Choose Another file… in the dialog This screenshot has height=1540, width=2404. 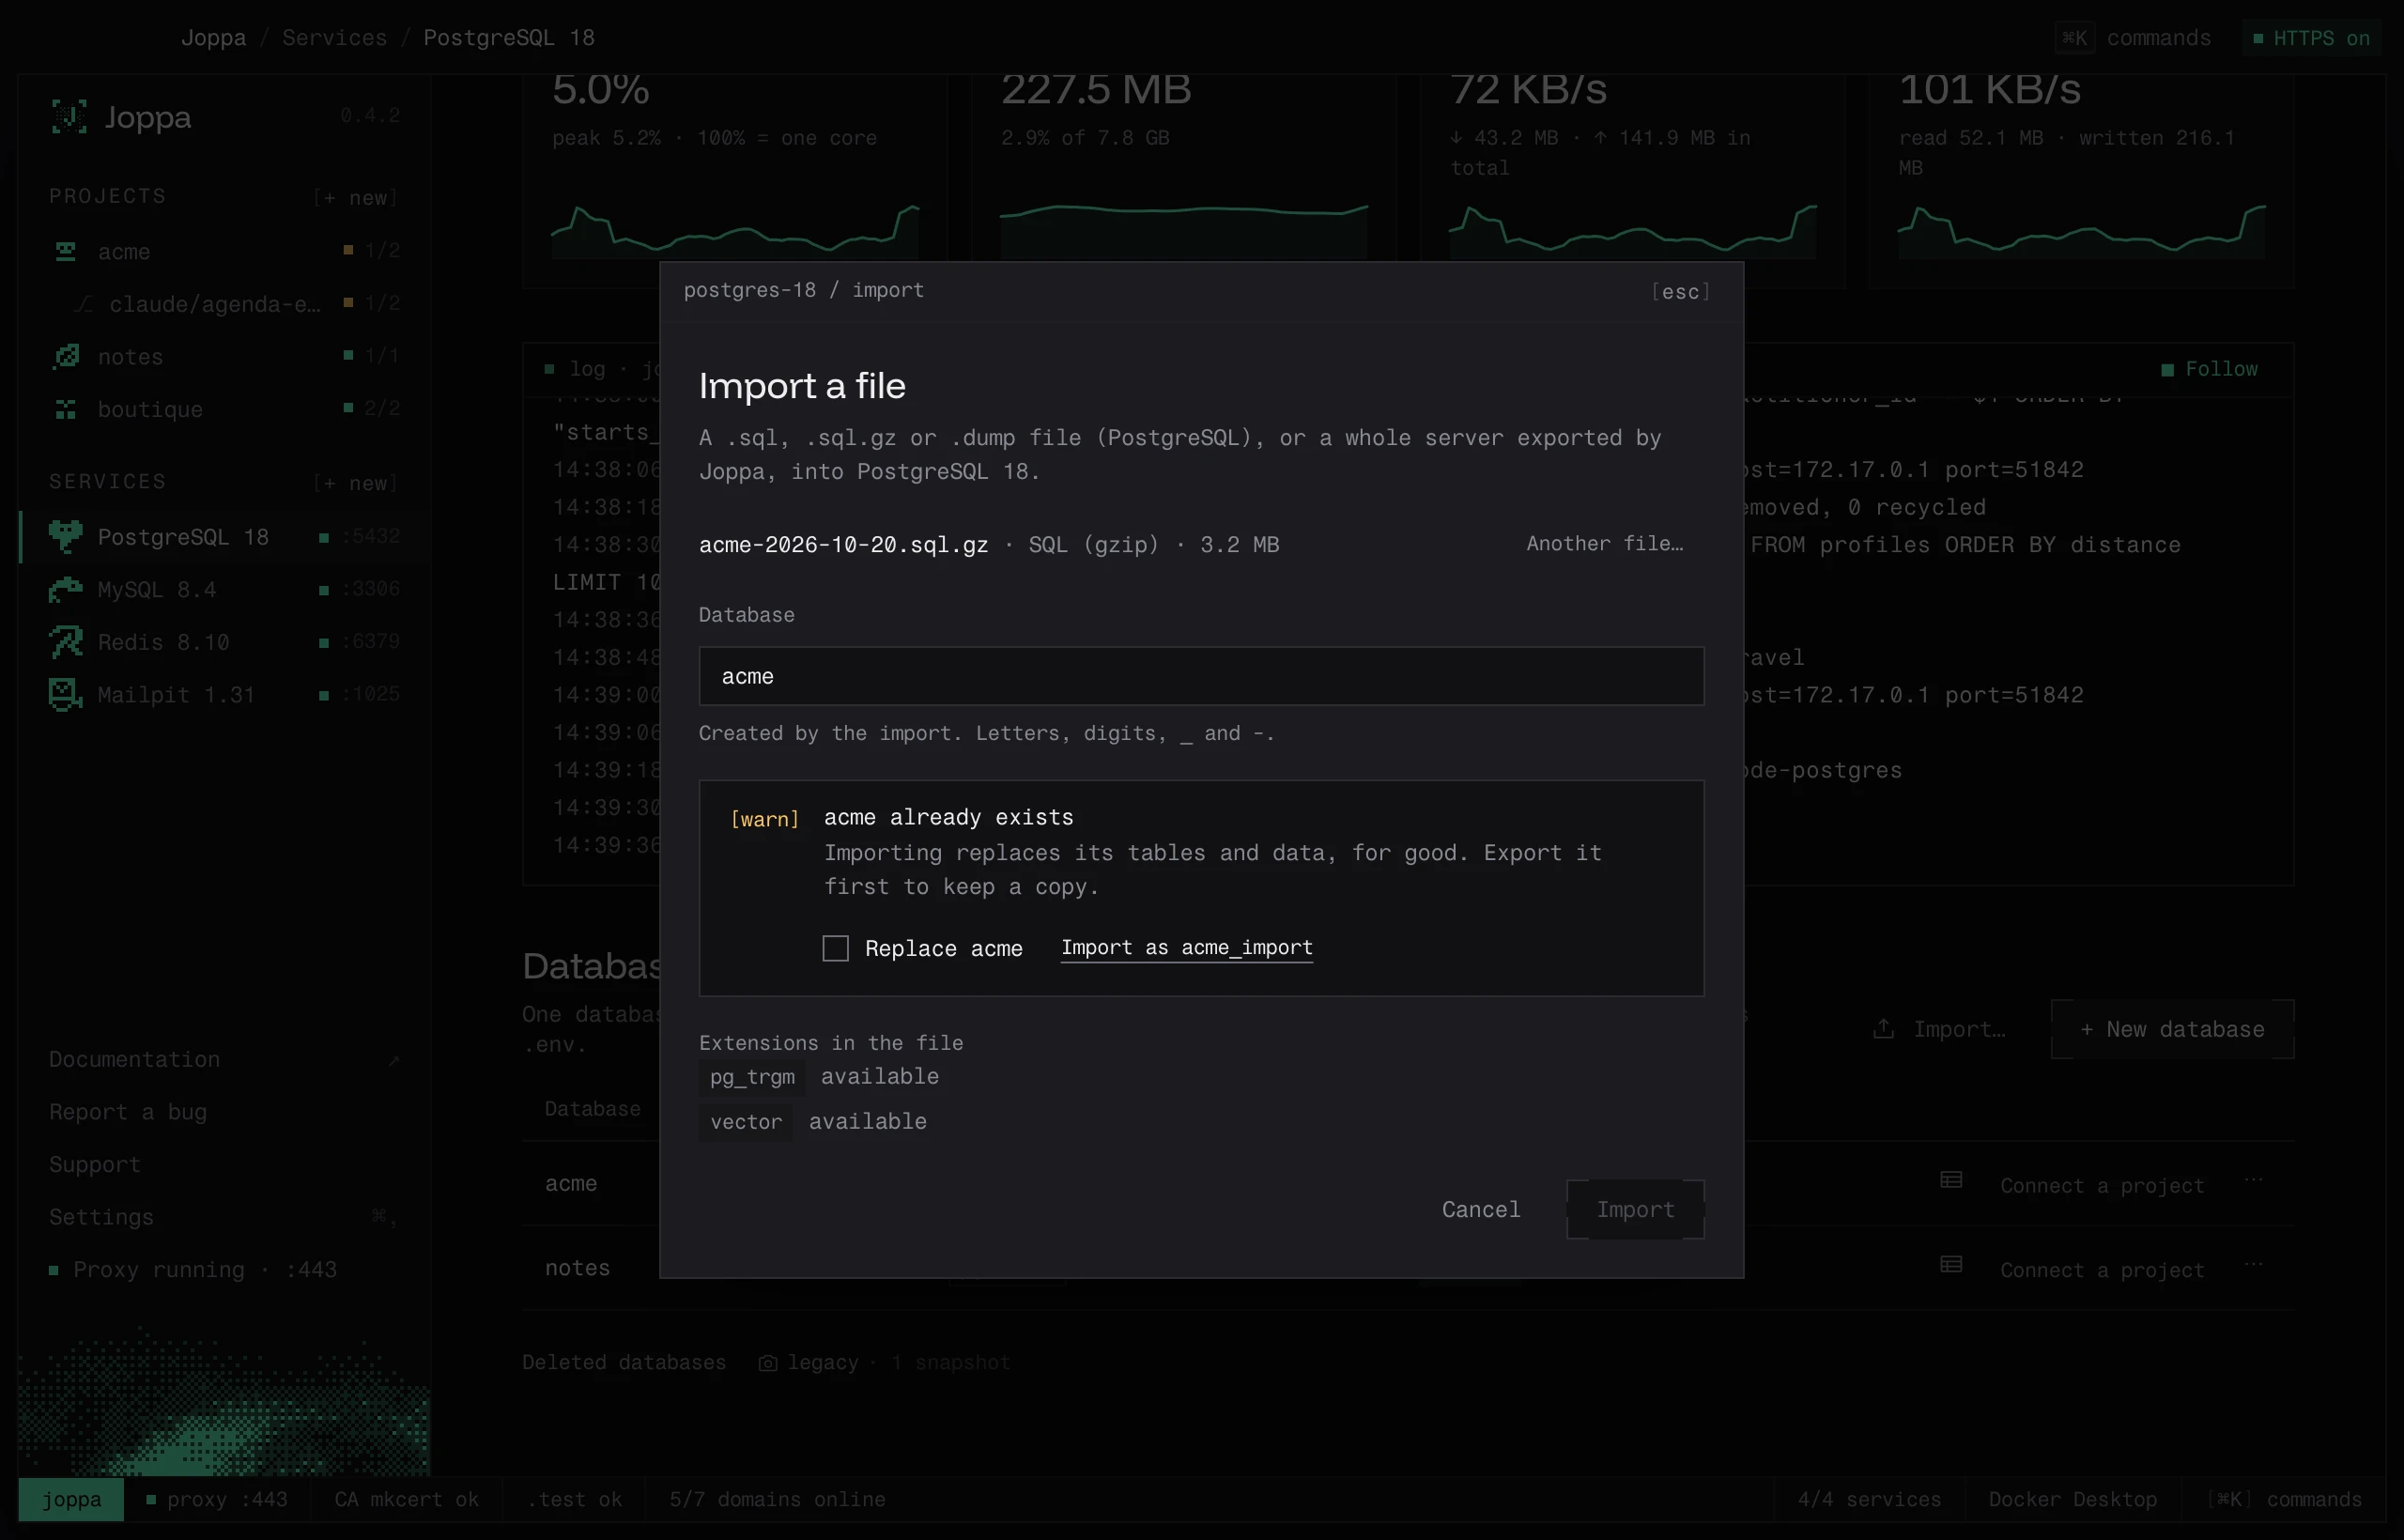[x=1604, y=543]
